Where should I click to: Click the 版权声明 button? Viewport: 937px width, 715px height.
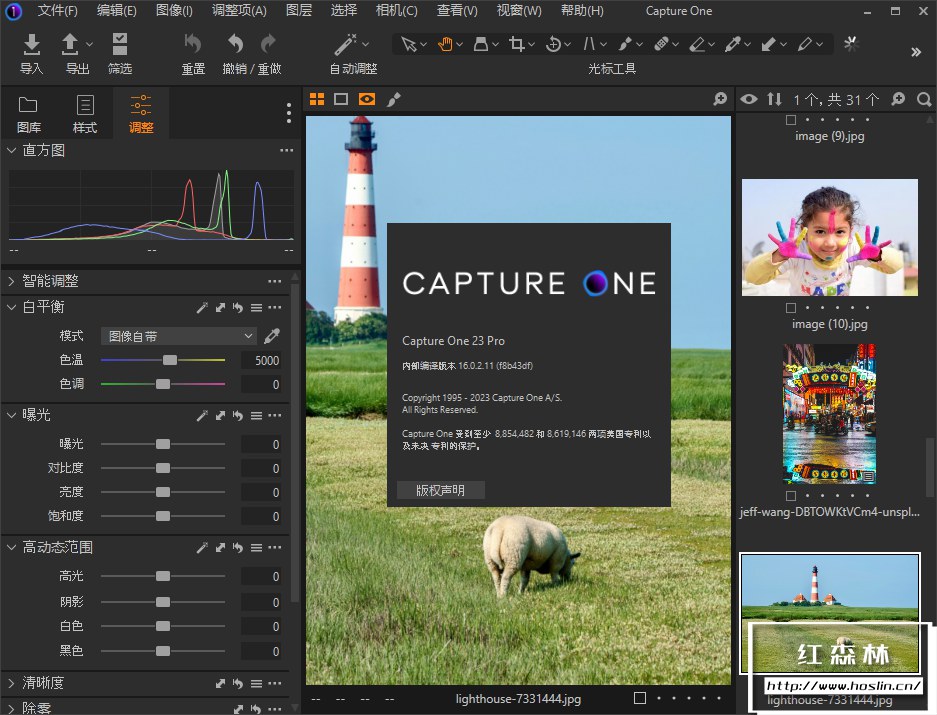(x=441, y=490)
